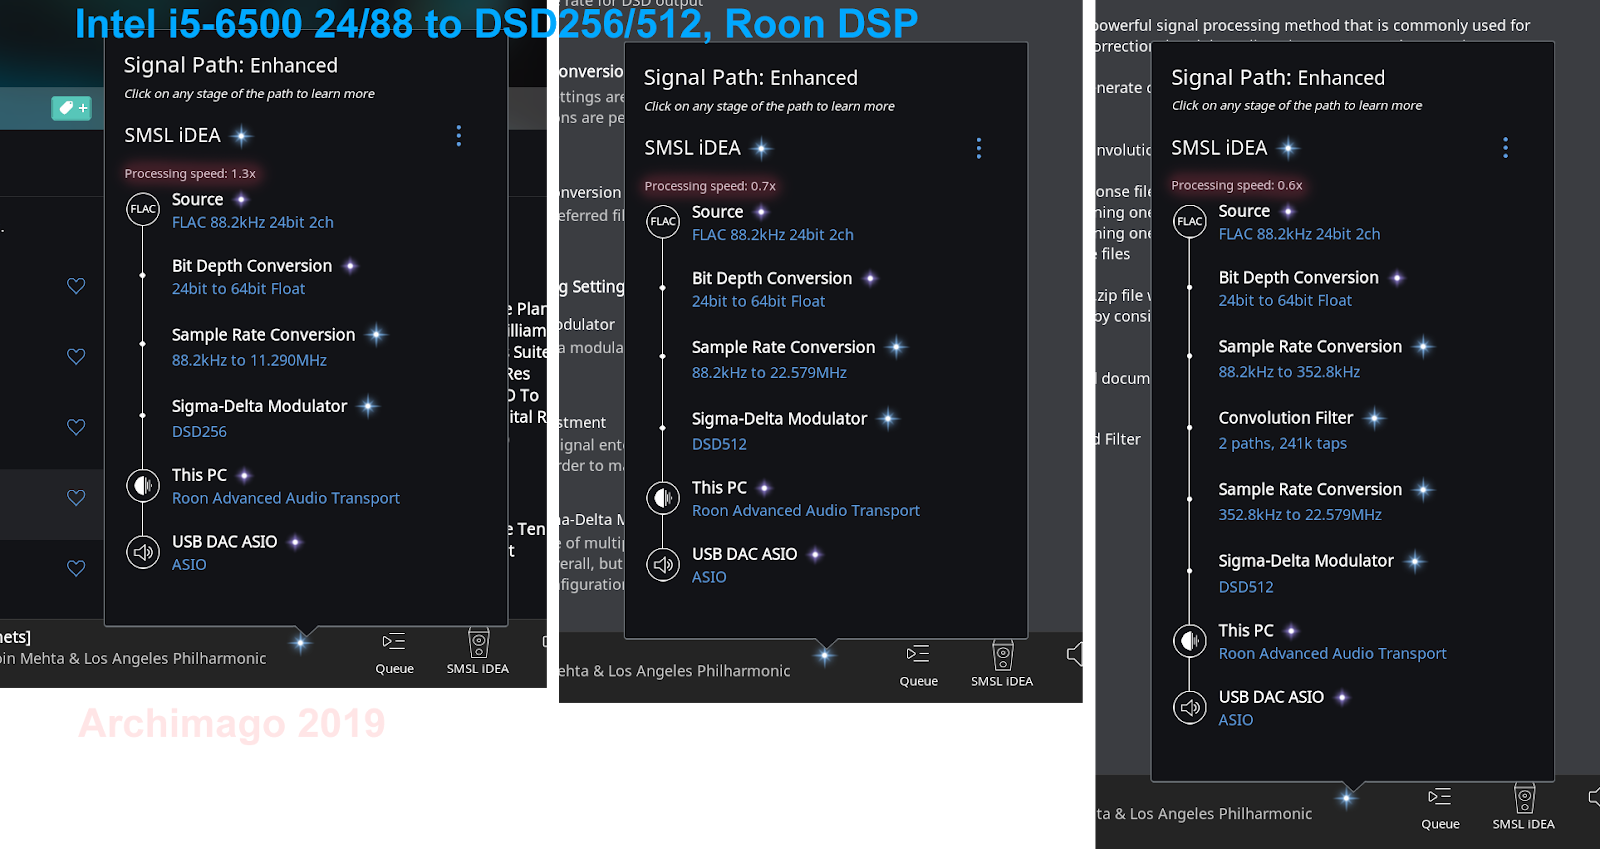
Task: Click '88.2kHz to 352.8kHz' conversion detail
Action: coord(1289,372)
